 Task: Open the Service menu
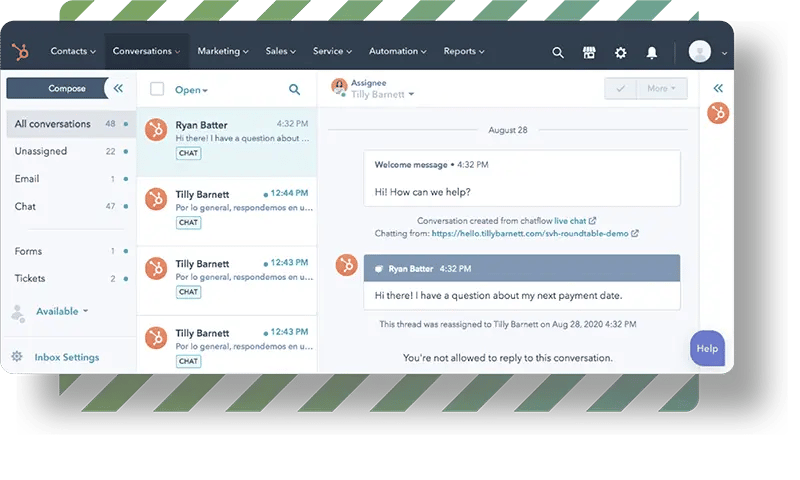click(332, 51)
